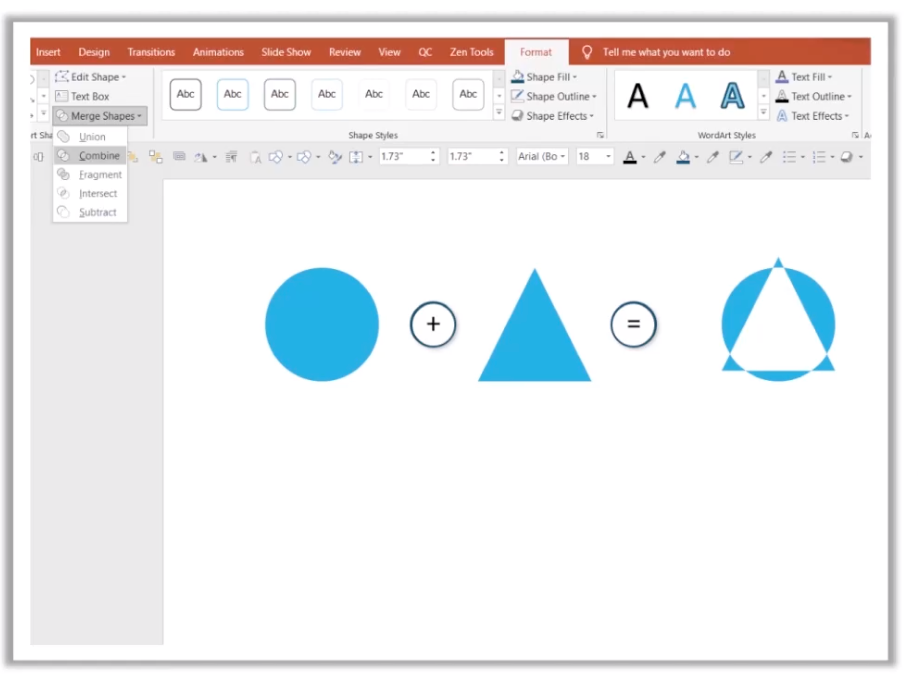Screen dimensions: 918x686
Task: Toggle the numbered list icon
Action: 820,157
